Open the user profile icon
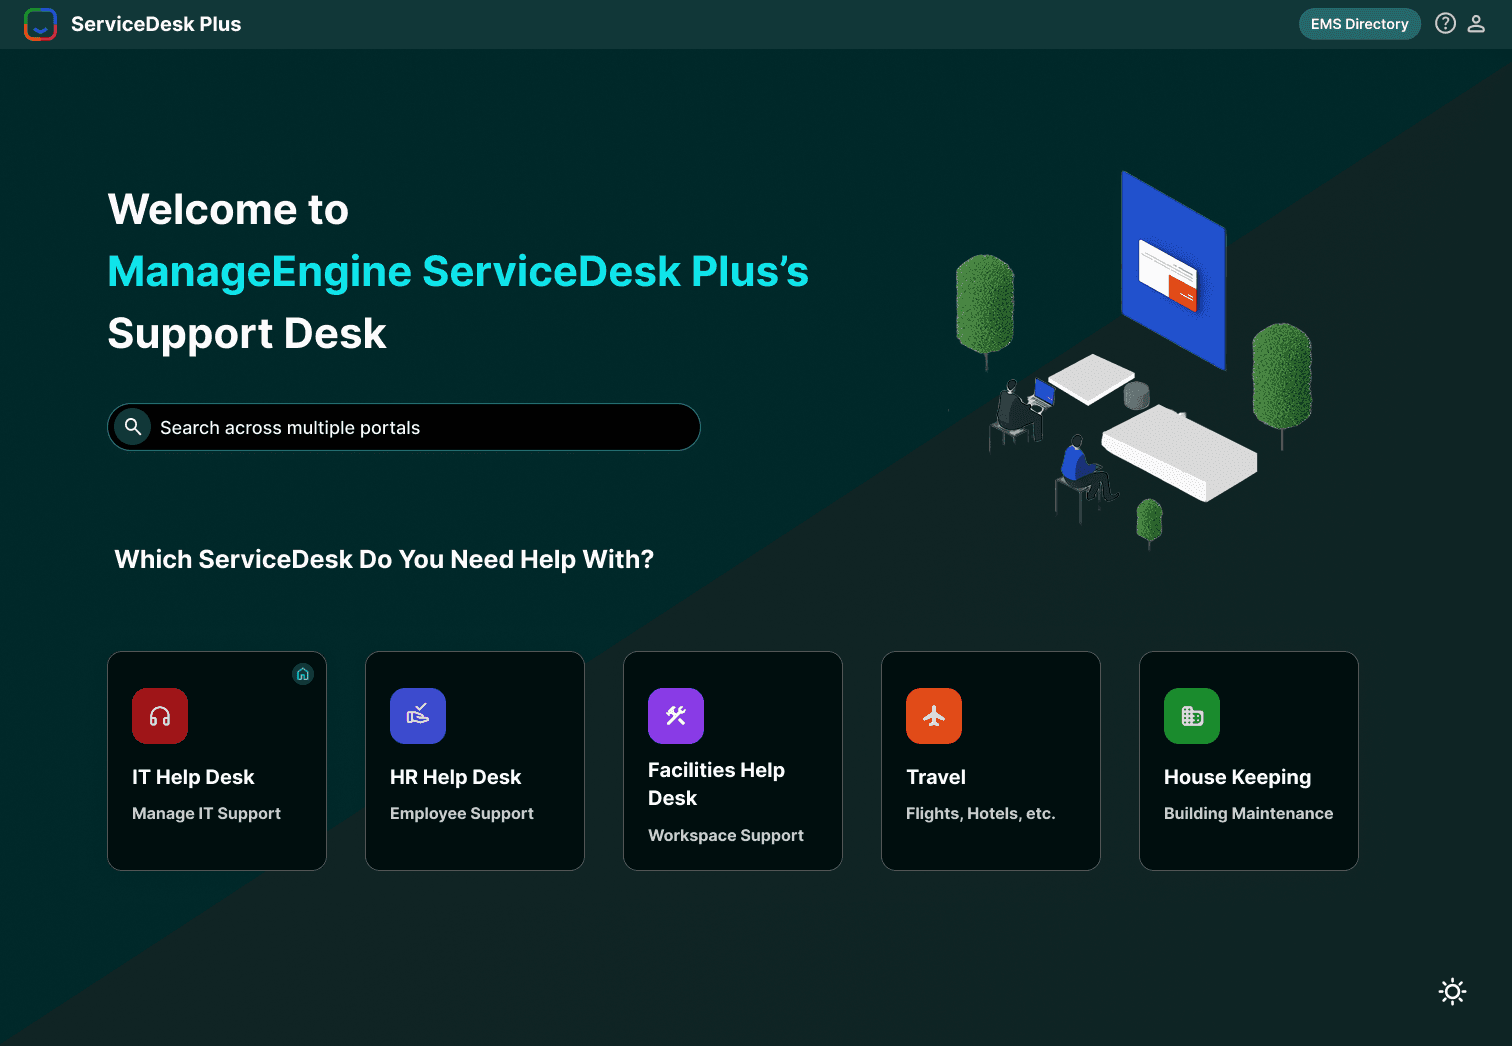This screenshot has width=1512, height=1046. point(1476,24)
